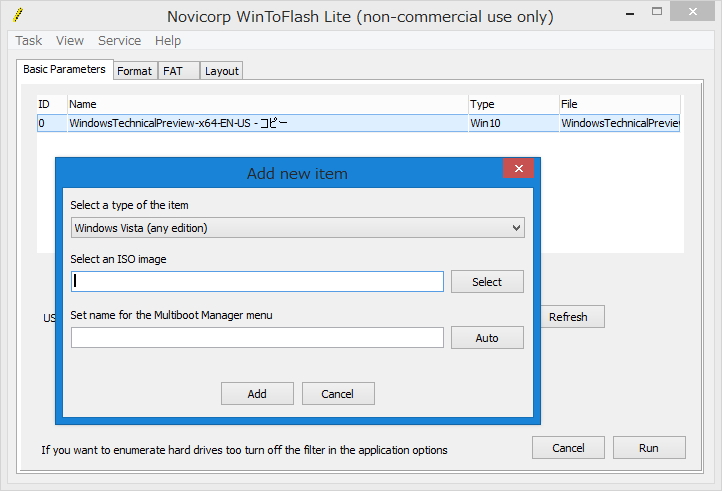Click the ID column header
The width and height of the screenshot is (722, 491).
pos(52,104)
